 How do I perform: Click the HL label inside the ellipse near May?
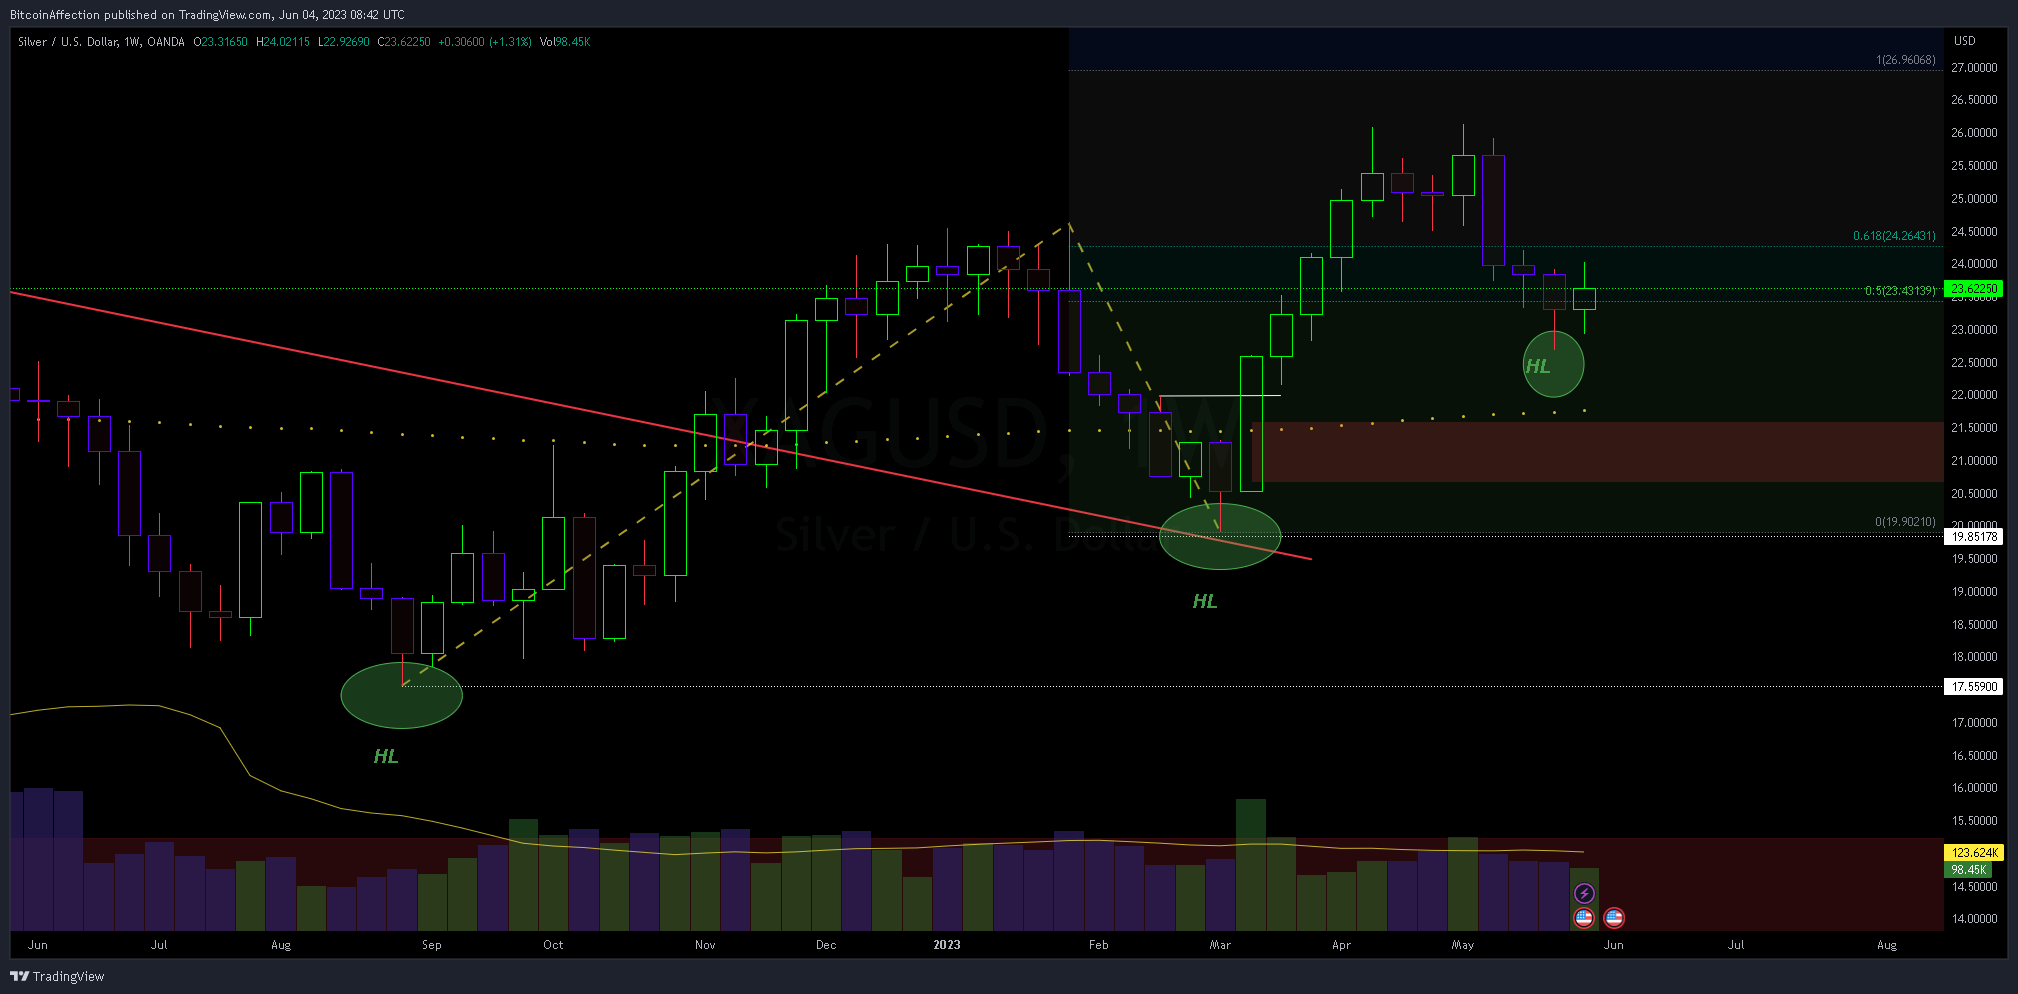[x=1538, y=367]
